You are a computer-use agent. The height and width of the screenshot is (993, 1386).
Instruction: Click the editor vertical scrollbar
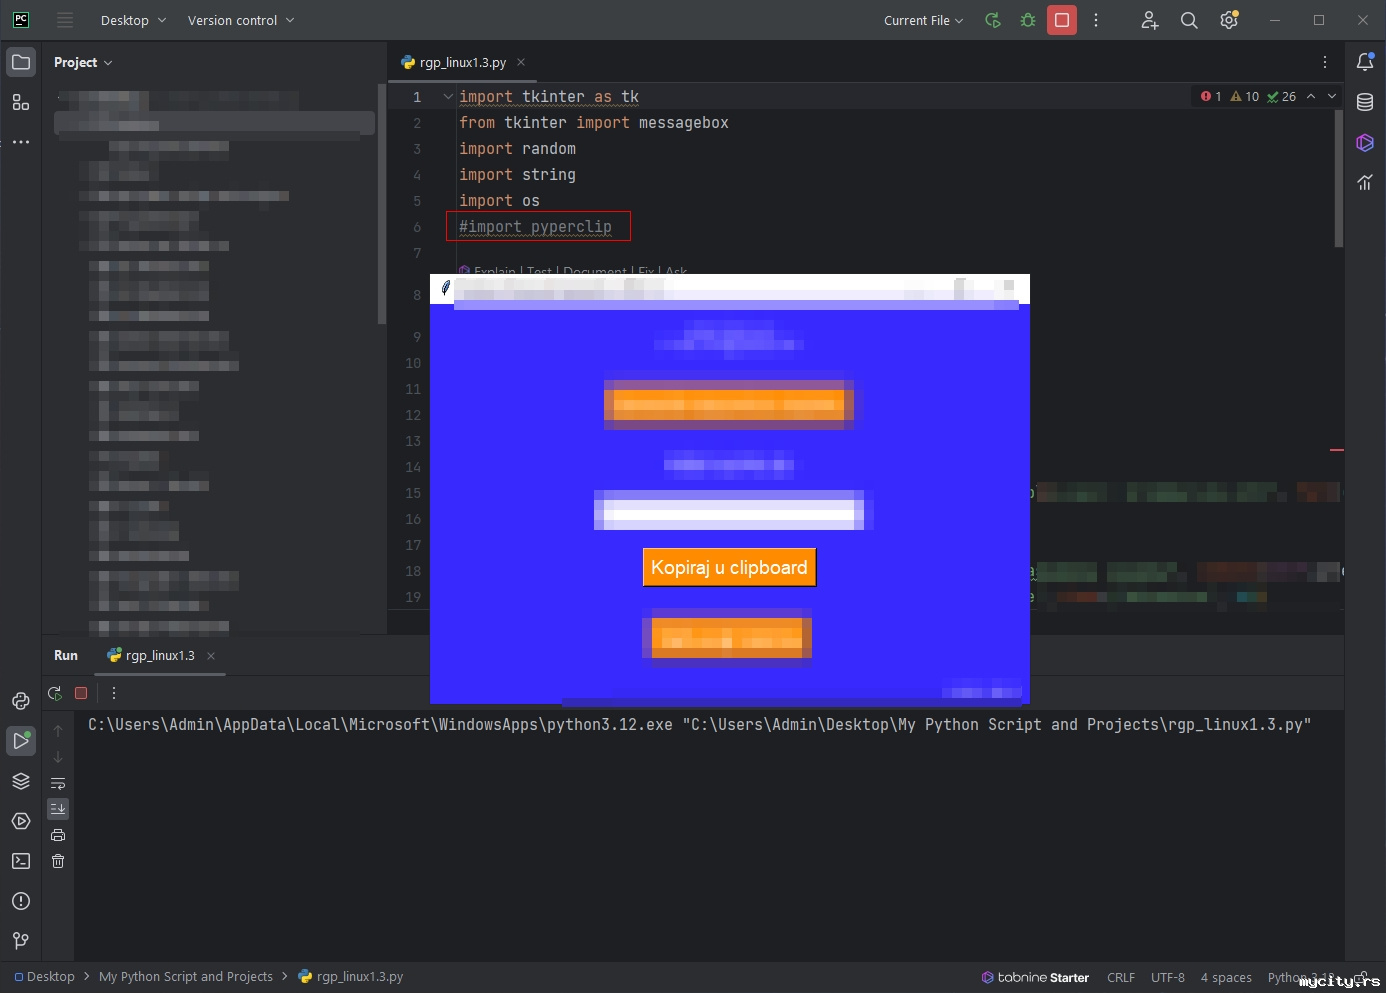click(x=1338, y=178)
